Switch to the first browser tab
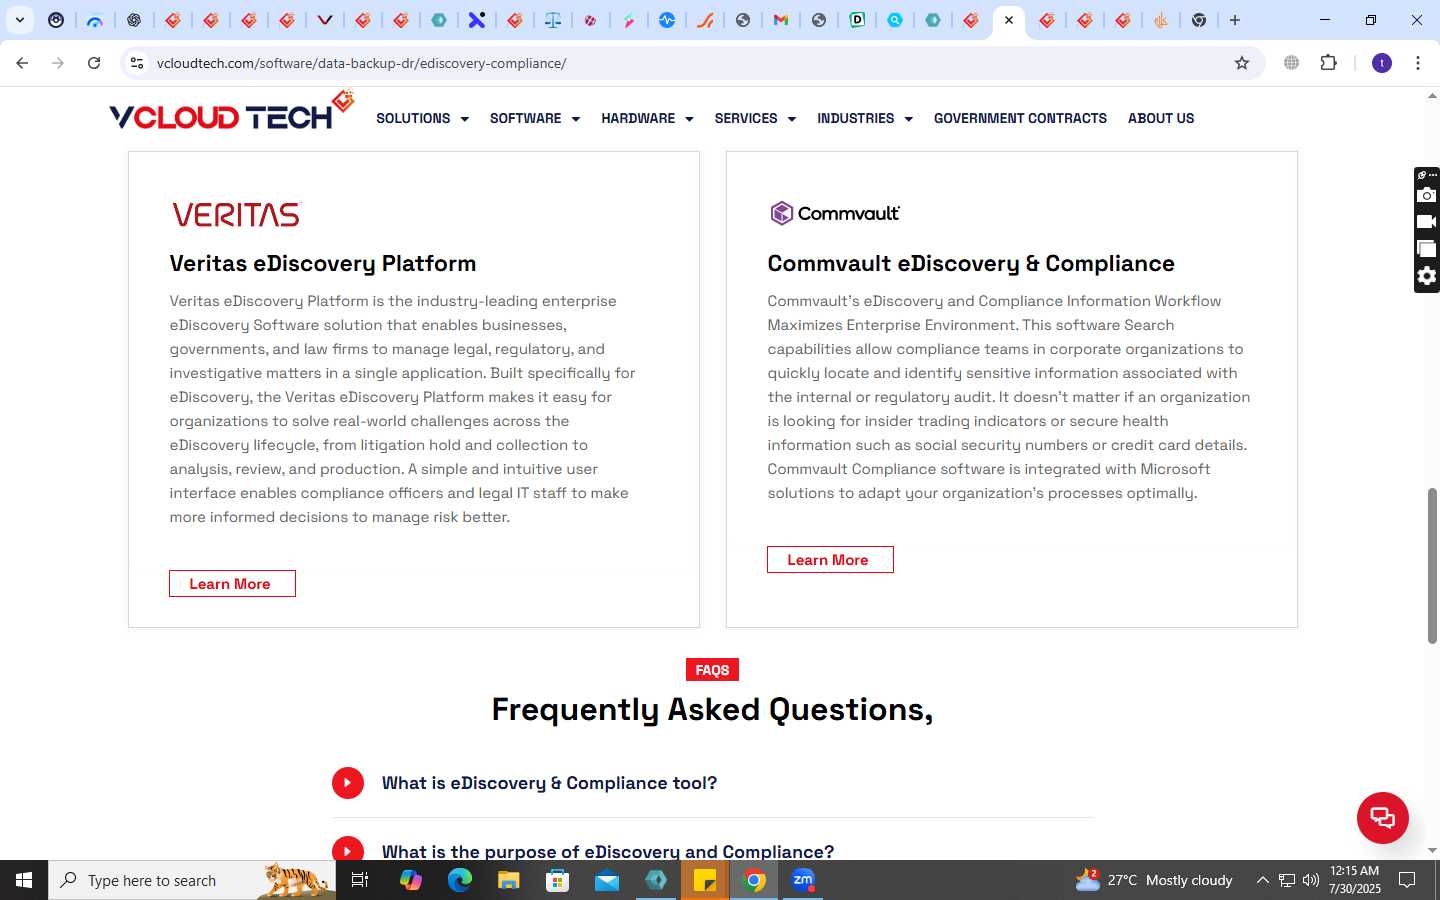Viewport: 1440px width, 900px height. 56,20
